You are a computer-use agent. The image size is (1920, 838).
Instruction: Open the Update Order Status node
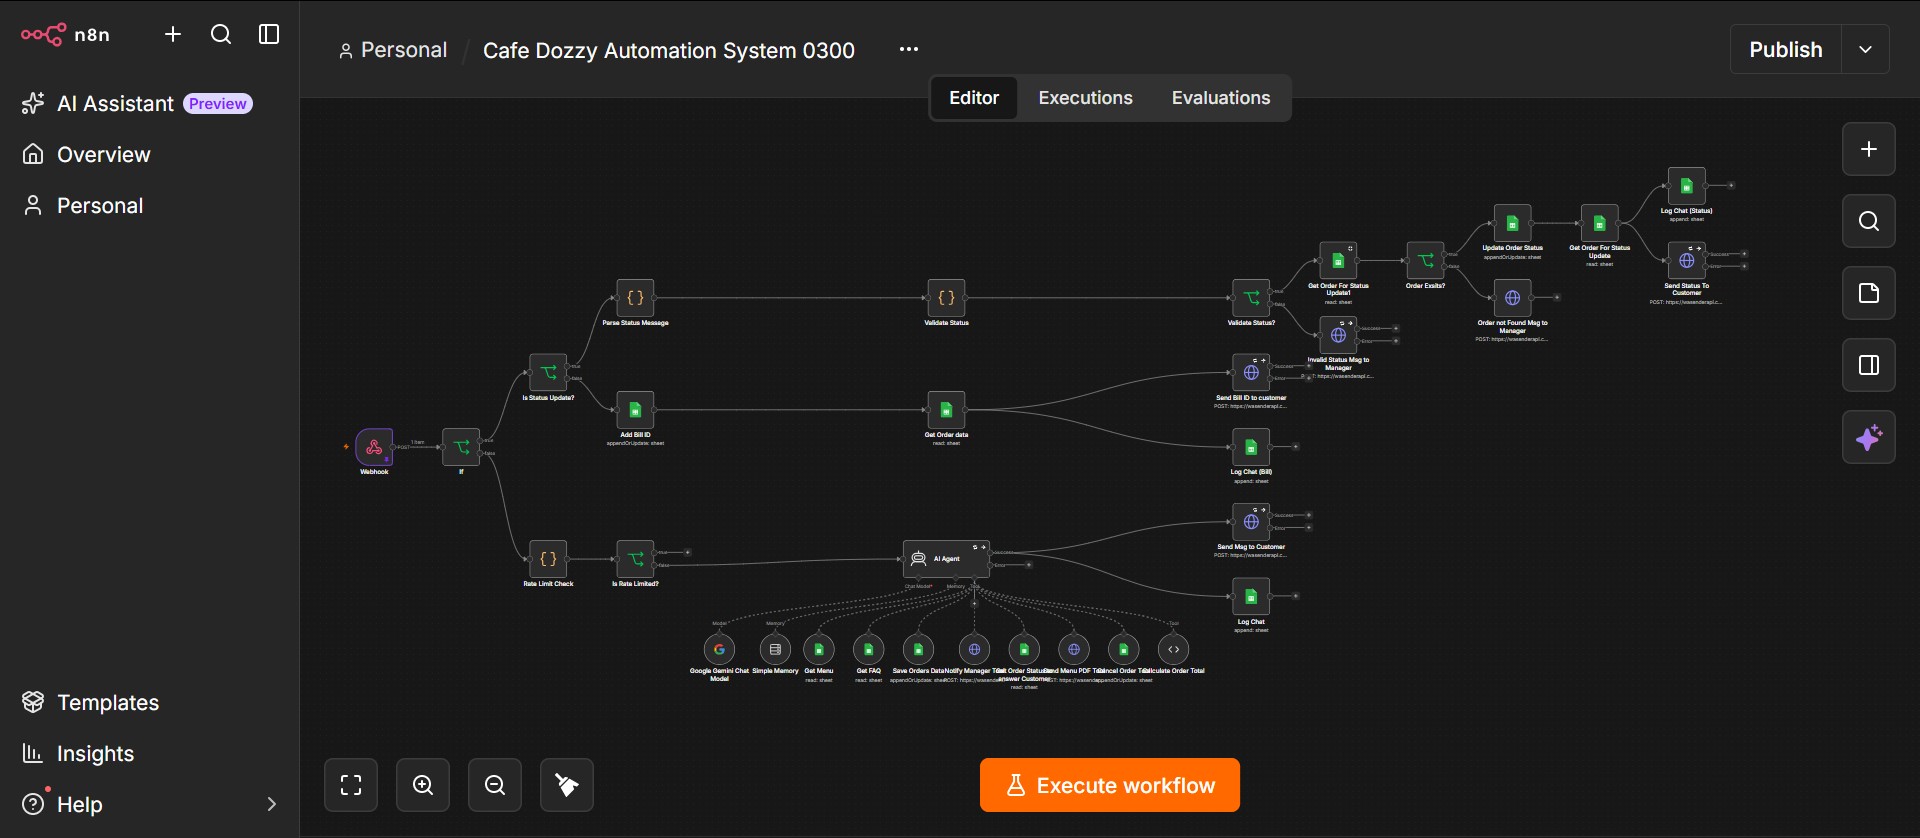[1512, 224]
